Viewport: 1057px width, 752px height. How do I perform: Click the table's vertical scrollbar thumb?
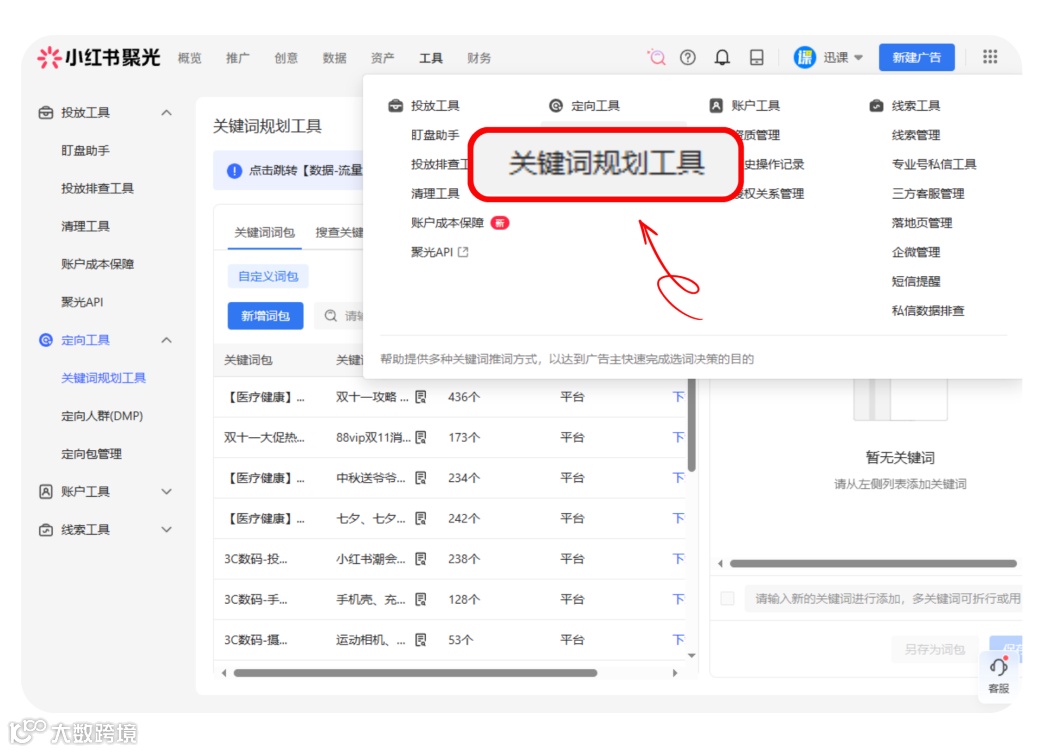coord(691,425)
